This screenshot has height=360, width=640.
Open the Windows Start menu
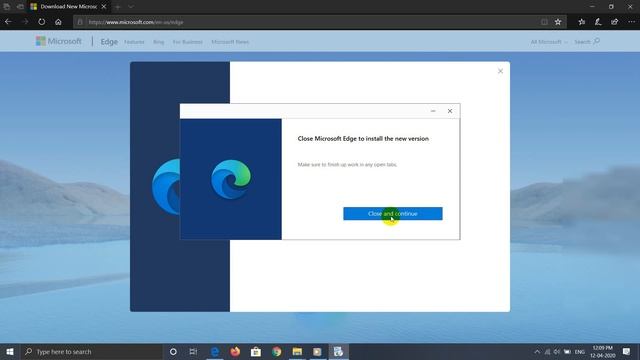[10, 351]
